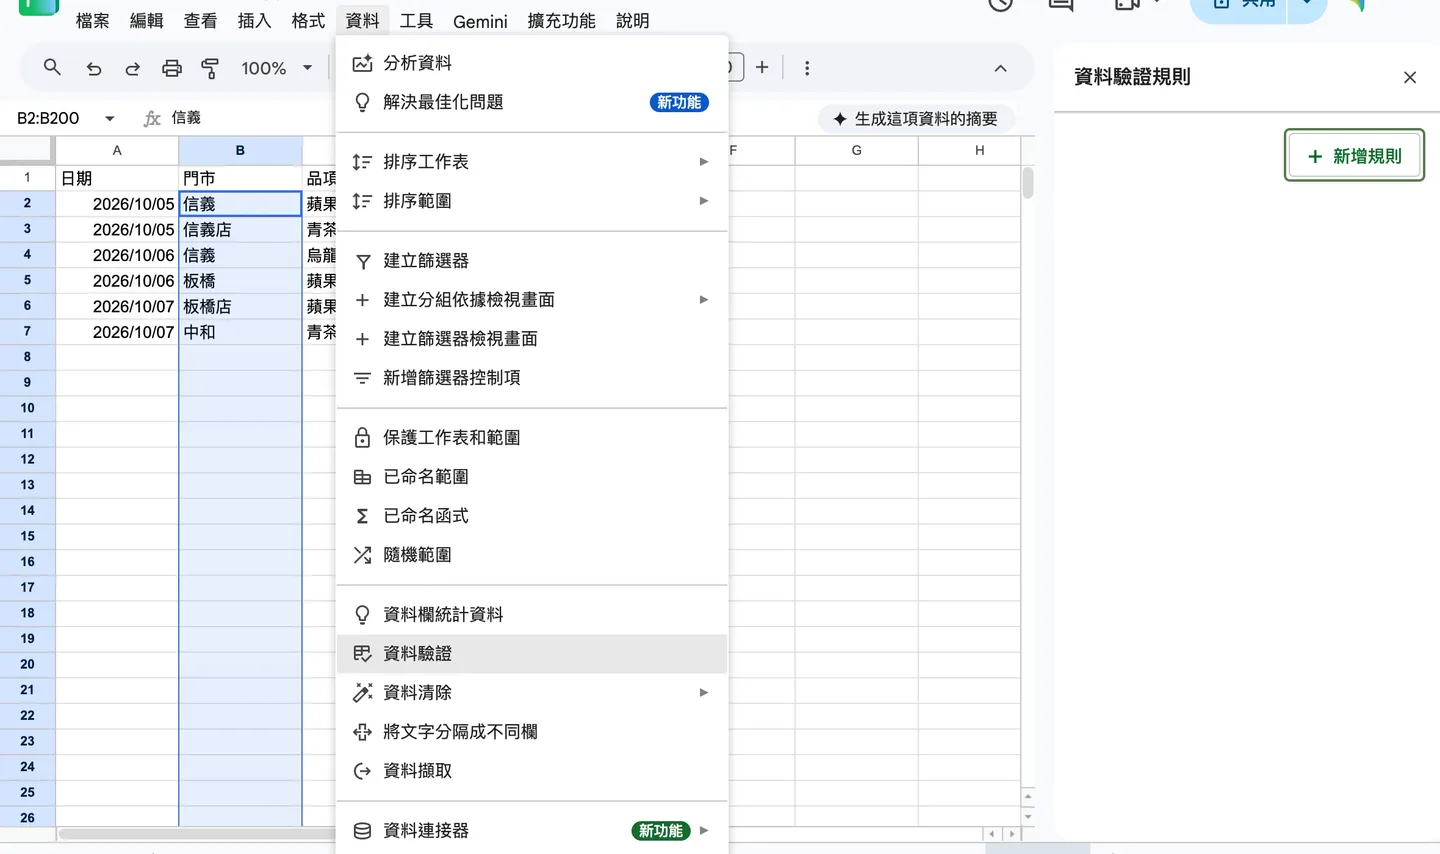This screenshot has height=854, width=1440.
Task: Click the print icon
Action: (172, 68)
